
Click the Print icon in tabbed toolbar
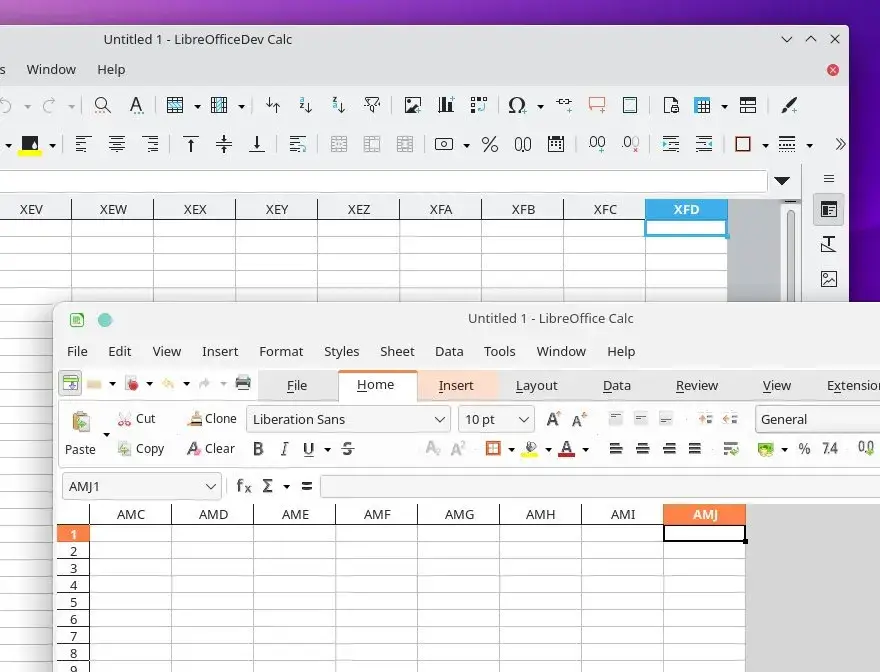tap(242, 383)
